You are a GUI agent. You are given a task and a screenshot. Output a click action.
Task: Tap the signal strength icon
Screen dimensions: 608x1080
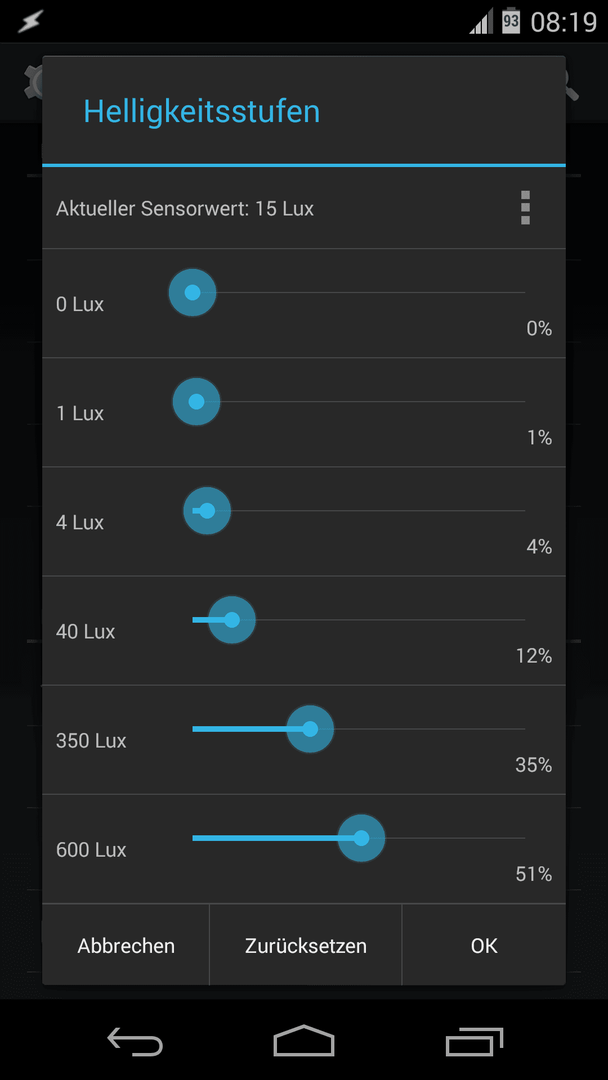[481, 22]
